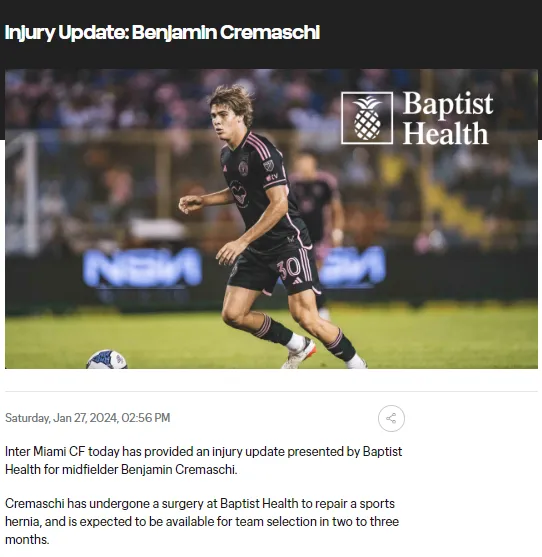Click the 'Inter Miami CF today' opening paragraph

click(204, 460)
